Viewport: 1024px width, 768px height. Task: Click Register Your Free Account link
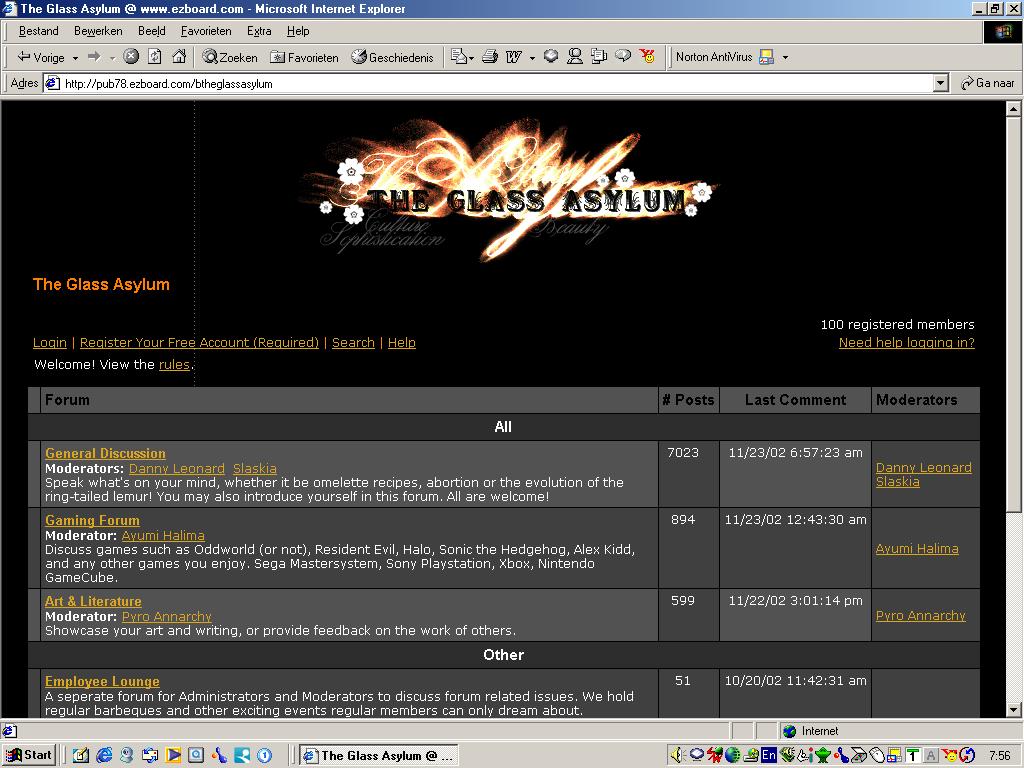click(199, 342)
